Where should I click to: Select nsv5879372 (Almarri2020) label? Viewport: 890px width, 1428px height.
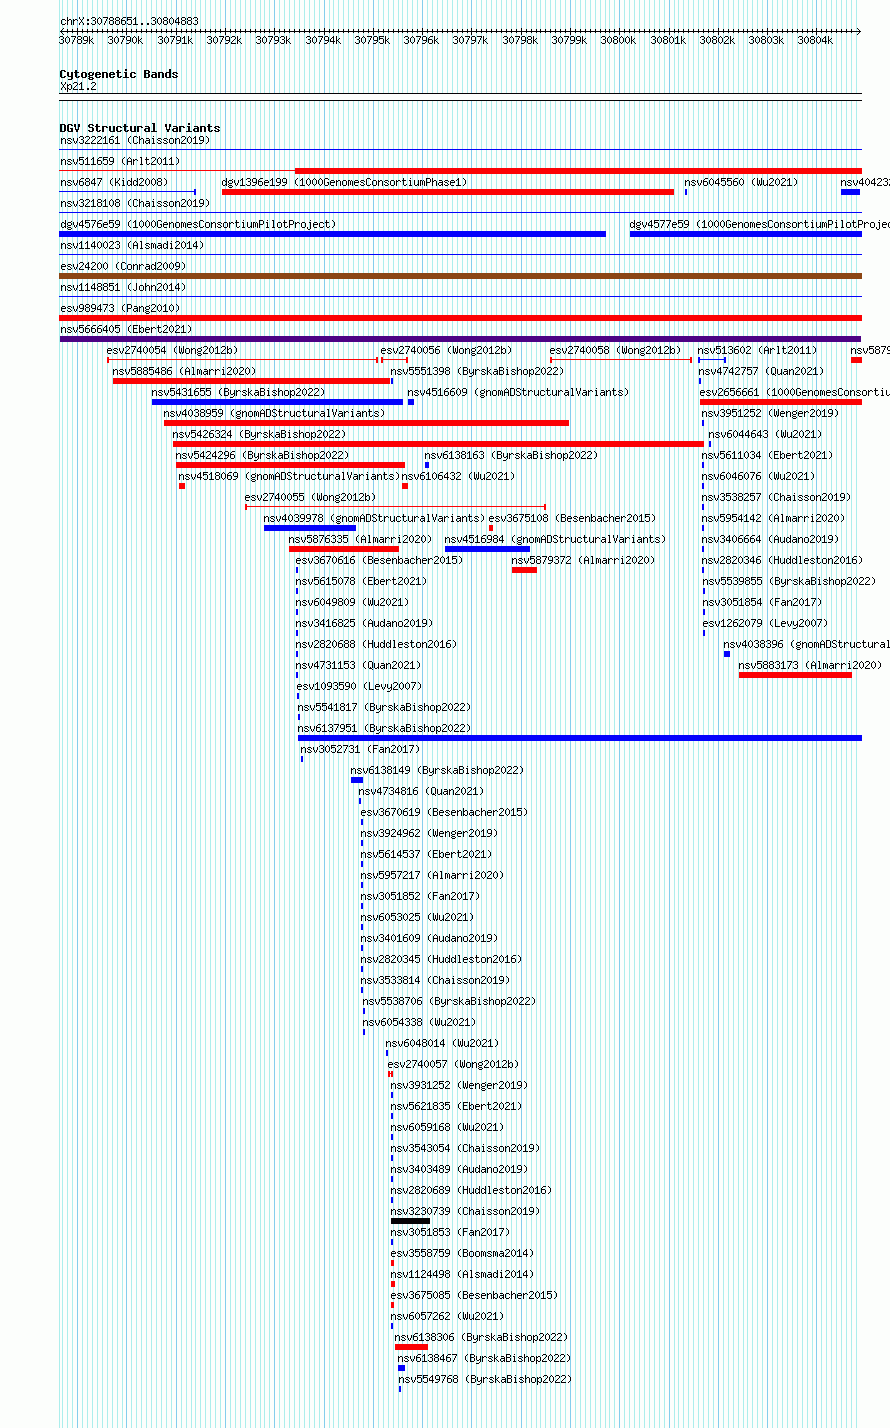583,561
